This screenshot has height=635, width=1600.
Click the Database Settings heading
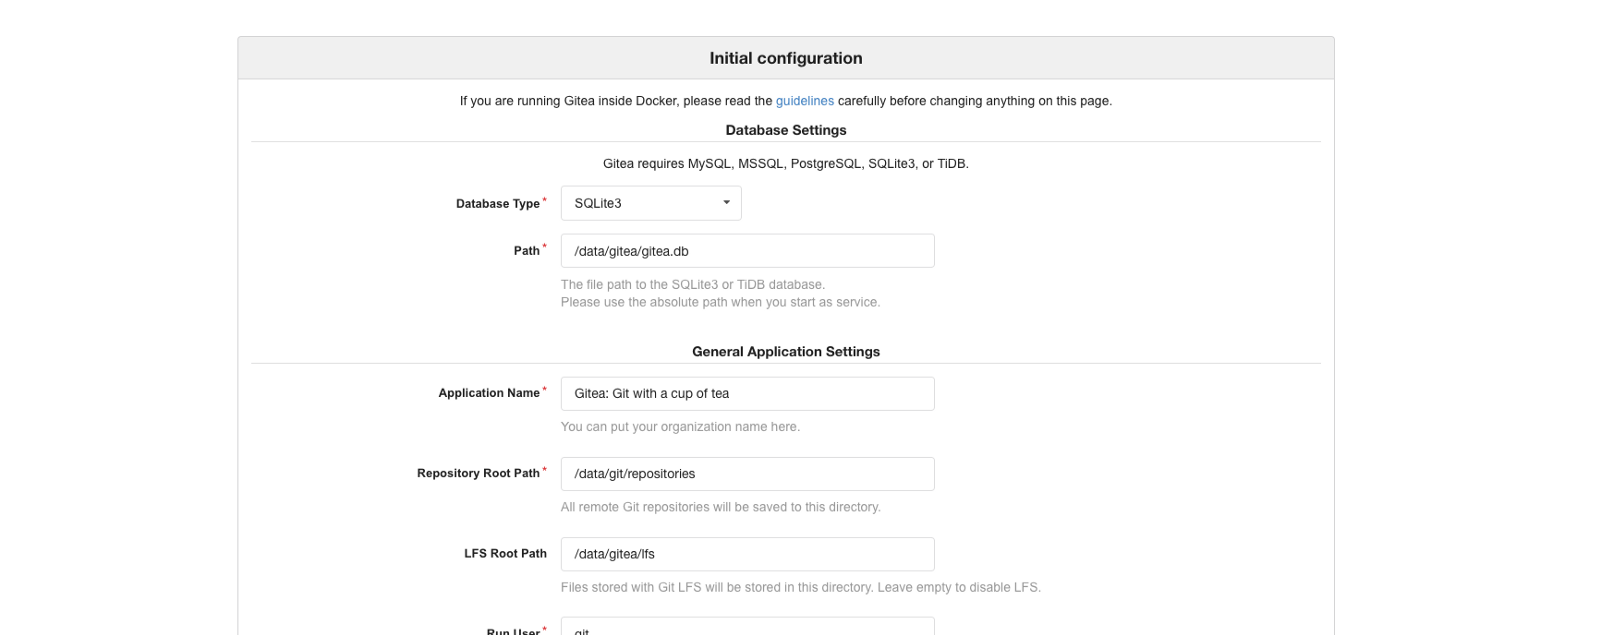[785, 130]
